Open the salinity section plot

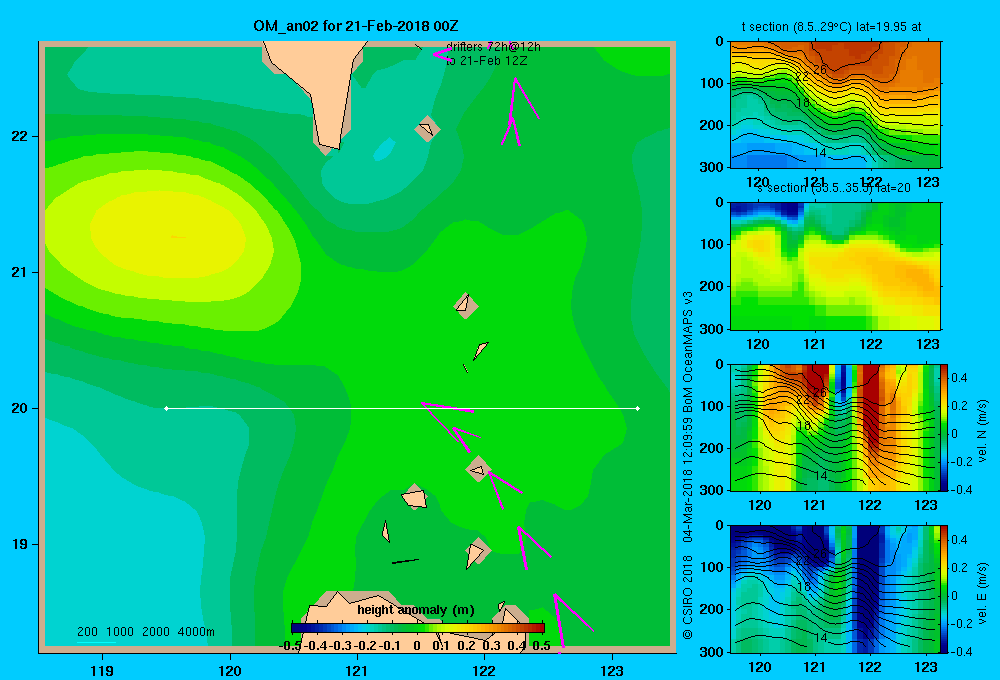pos(835,266)
